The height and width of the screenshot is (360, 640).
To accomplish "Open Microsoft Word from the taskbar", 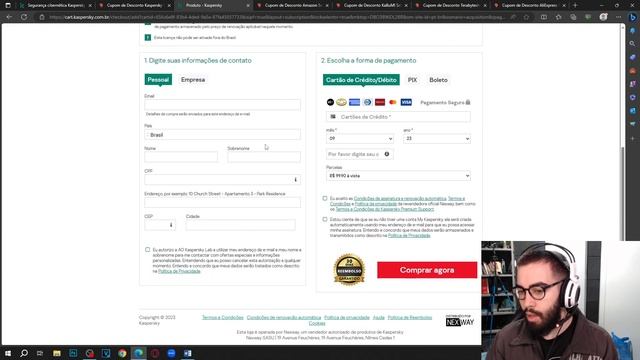I will [x=187, y=353].
